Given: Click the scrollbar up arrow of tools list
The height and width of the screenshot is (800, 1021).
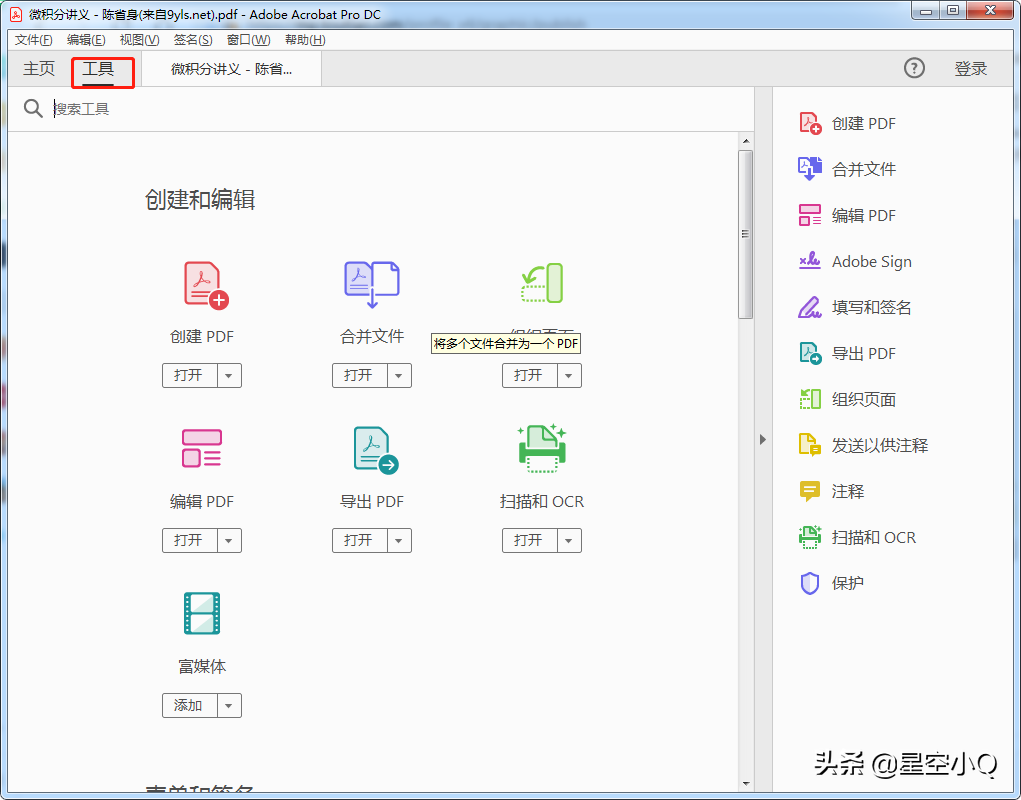Looking at the screenshot, I should tap(746, 141).
